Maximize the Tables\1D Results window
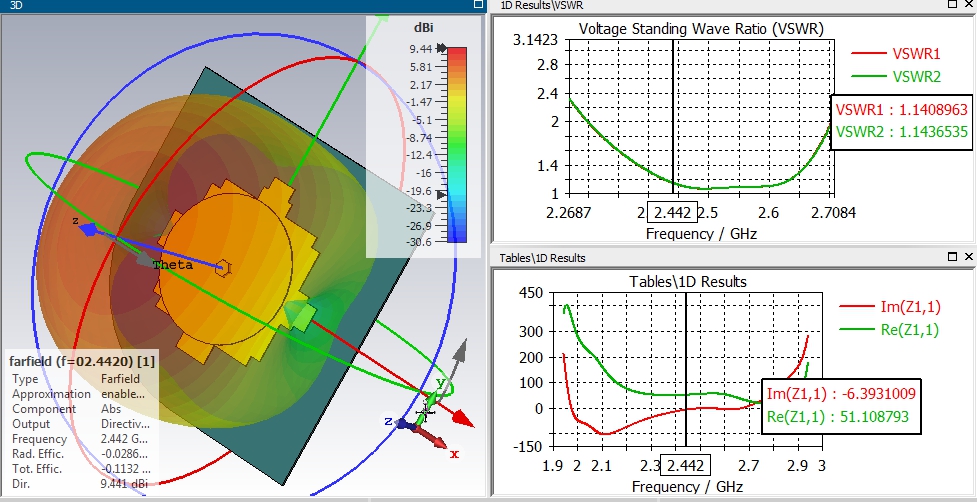This screenshot has width=977, height=502. click(953, 257)
